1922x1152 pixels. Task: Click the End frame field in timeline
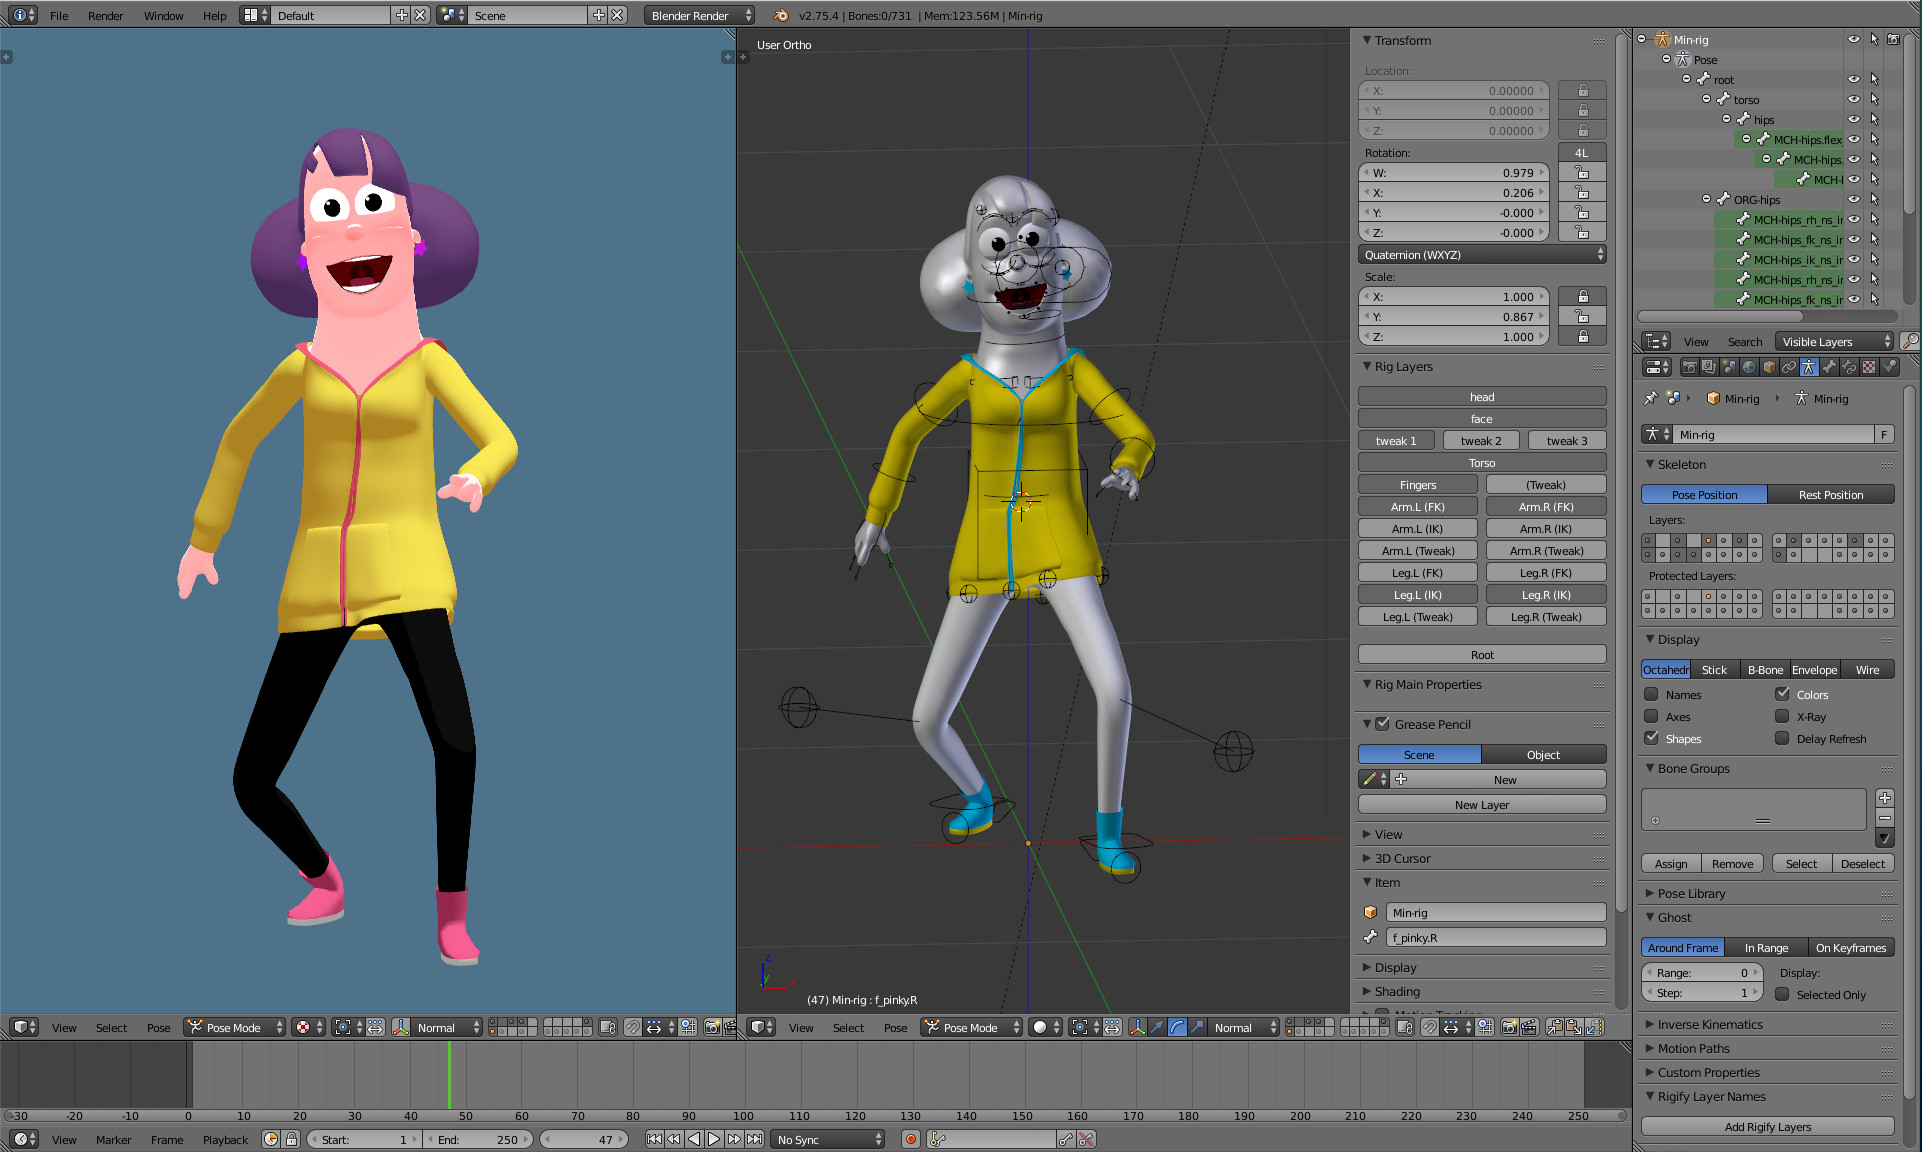click(480, 1139)
